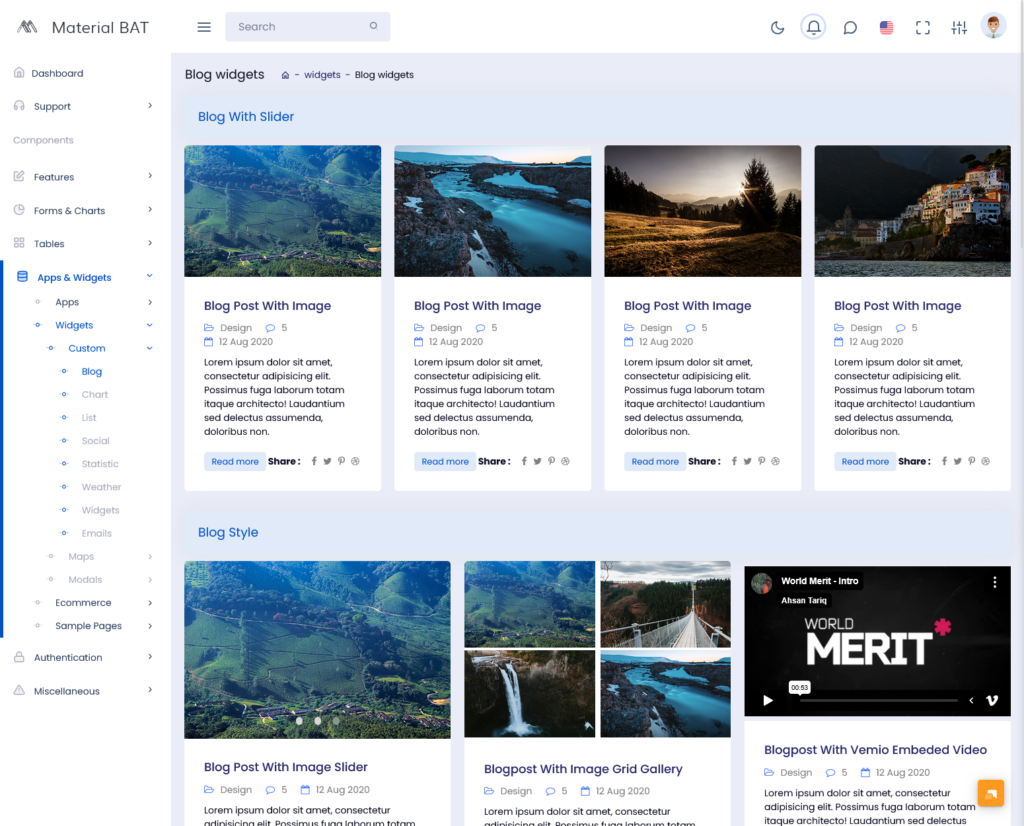This screenshot has height=826, width=1024.
Task: Expand Features menu chevron
Action: (150, 176)
